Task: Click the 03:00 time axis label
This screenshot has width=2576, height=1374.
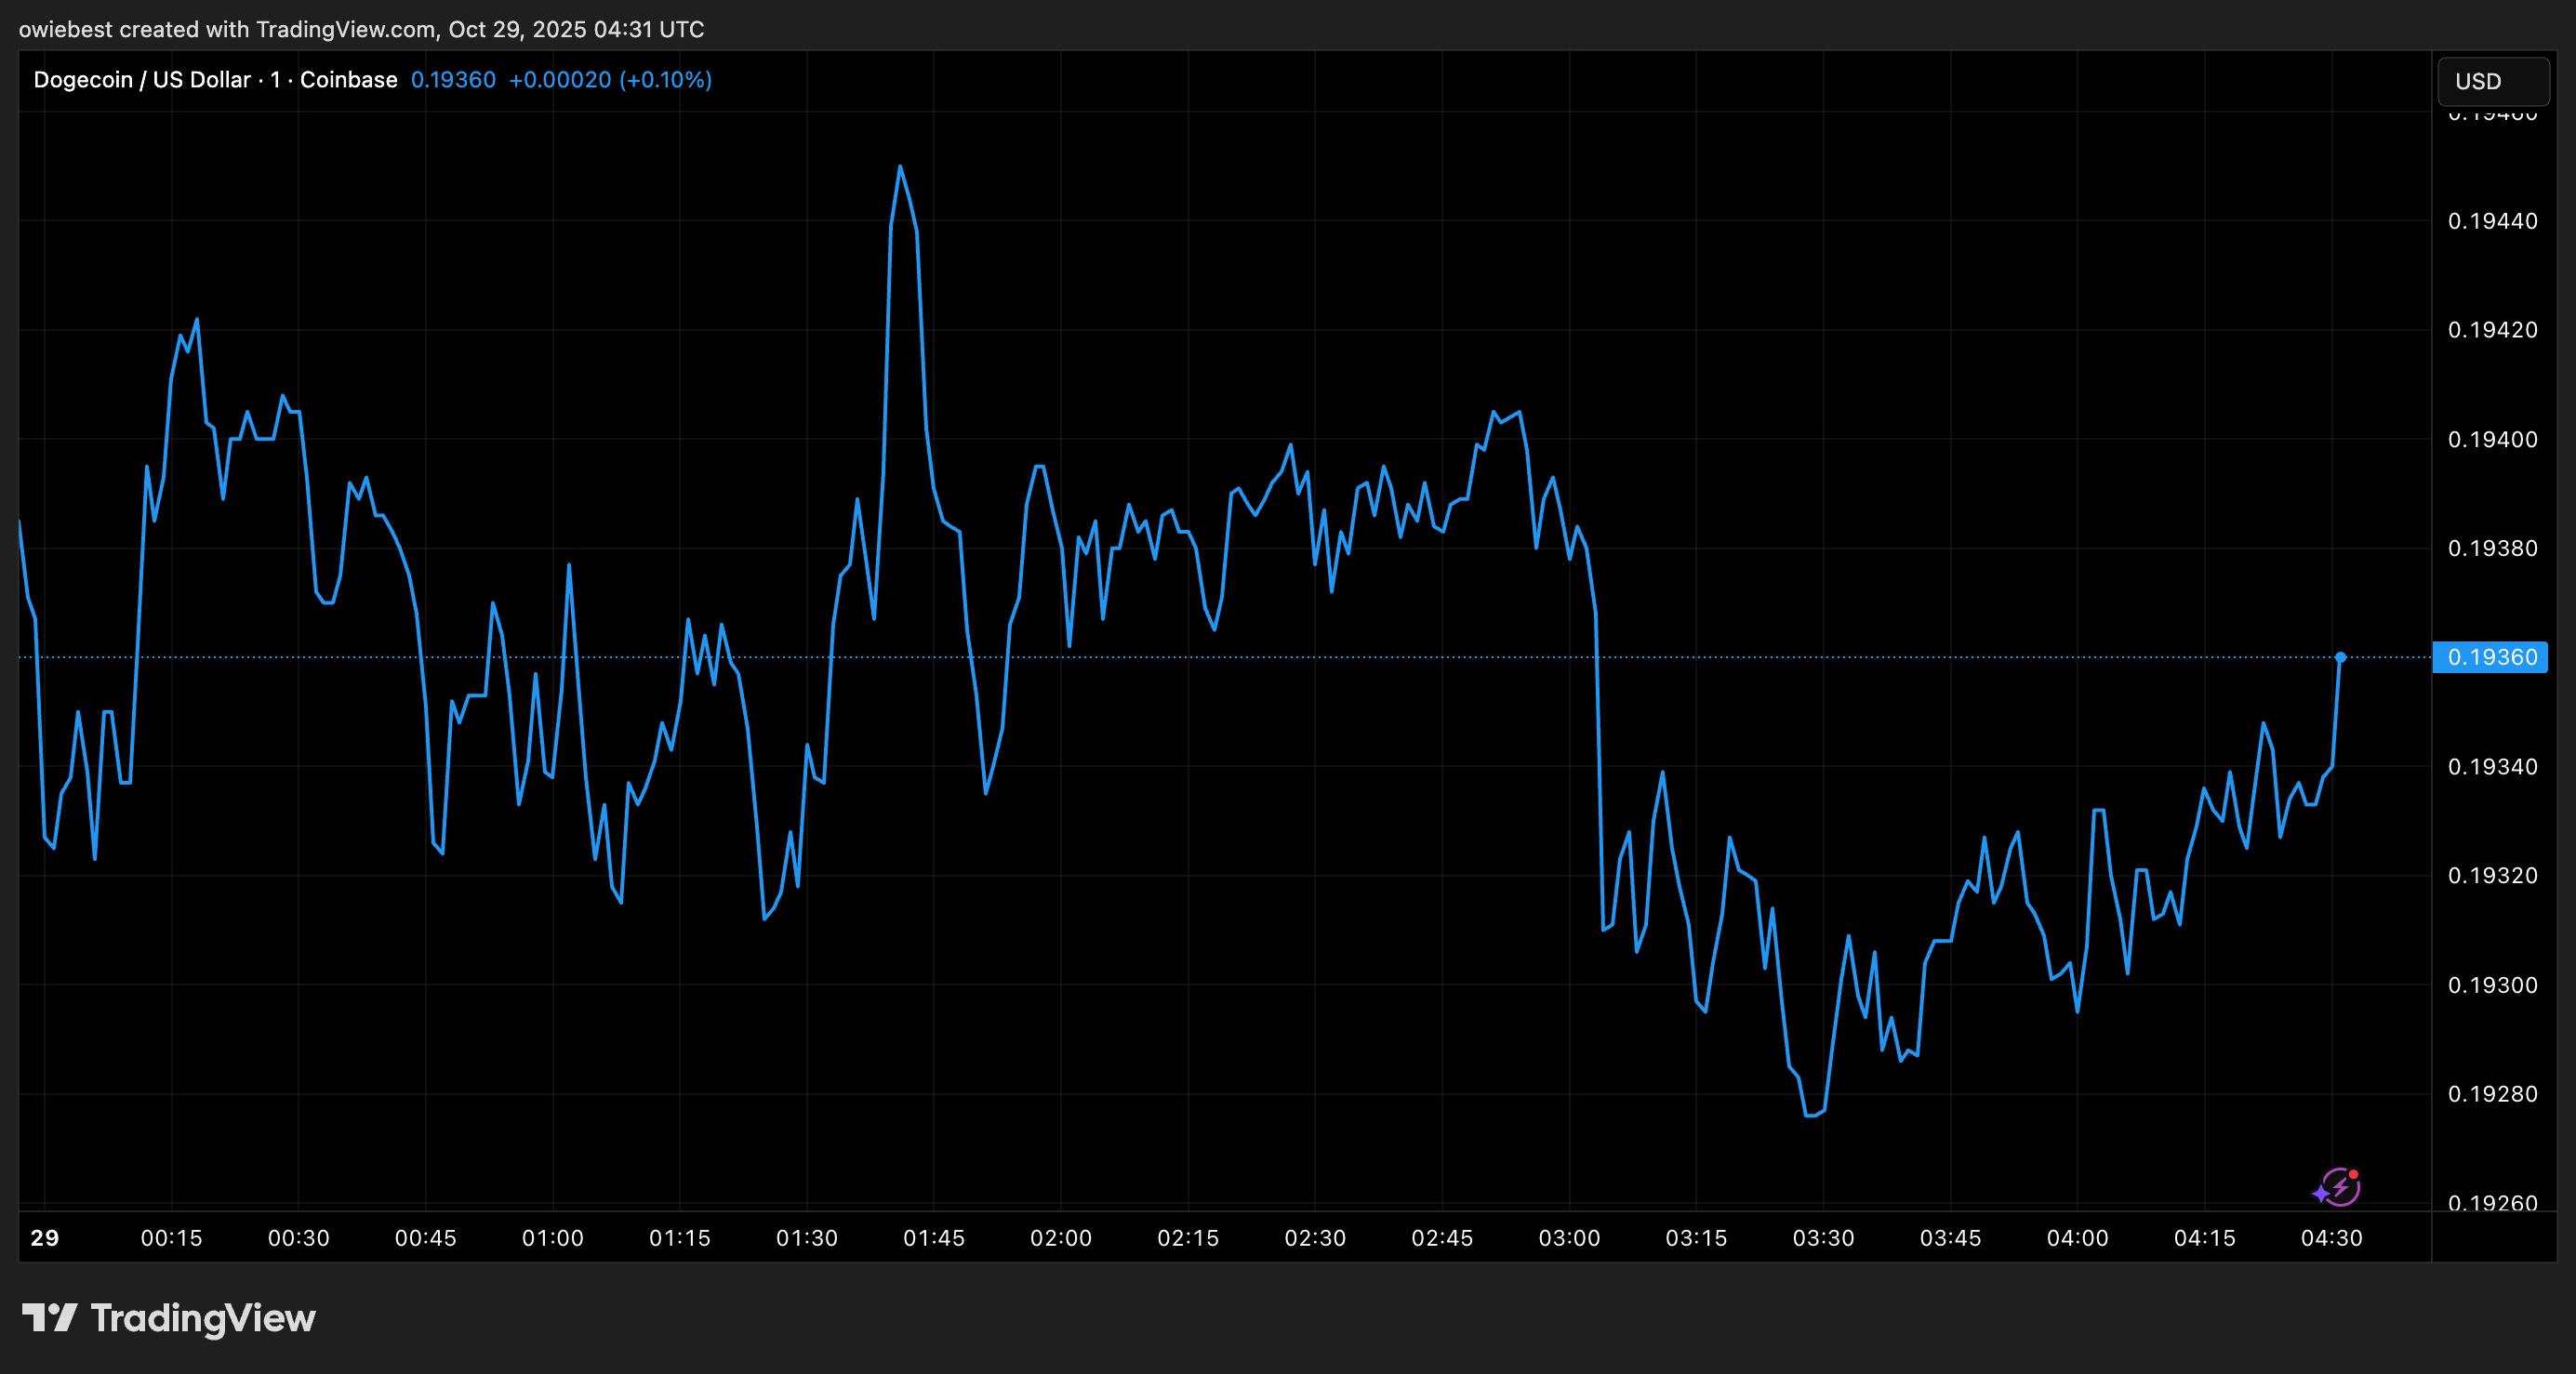Action: pos(1569,1238)
